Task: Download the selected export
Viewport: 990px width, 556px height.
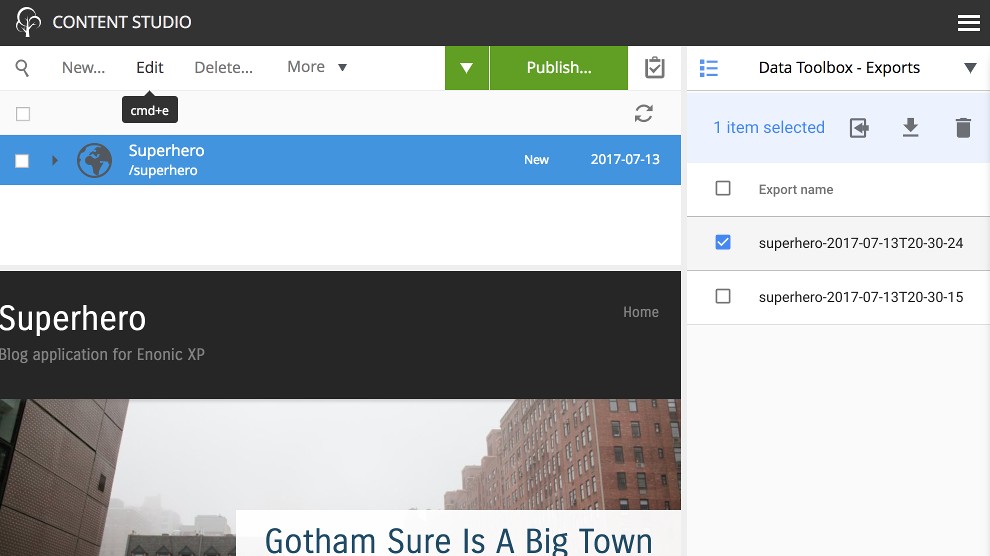Action: pos(910,127)
